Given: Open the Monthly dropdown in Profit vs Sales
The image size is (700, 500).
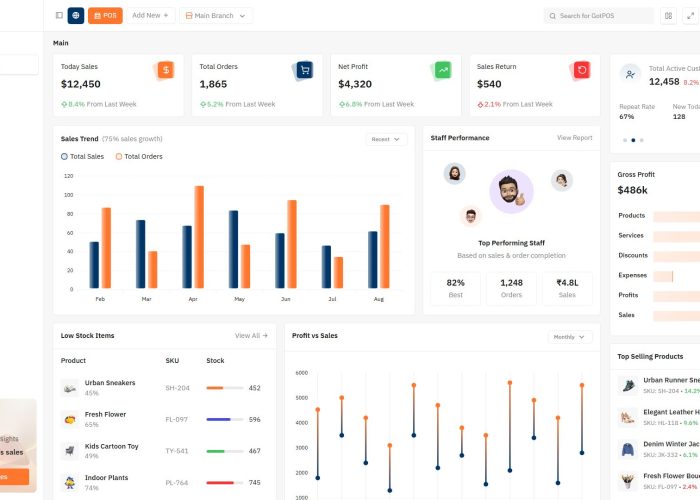Looking at the screenshot, I should (x=570, y=337).
